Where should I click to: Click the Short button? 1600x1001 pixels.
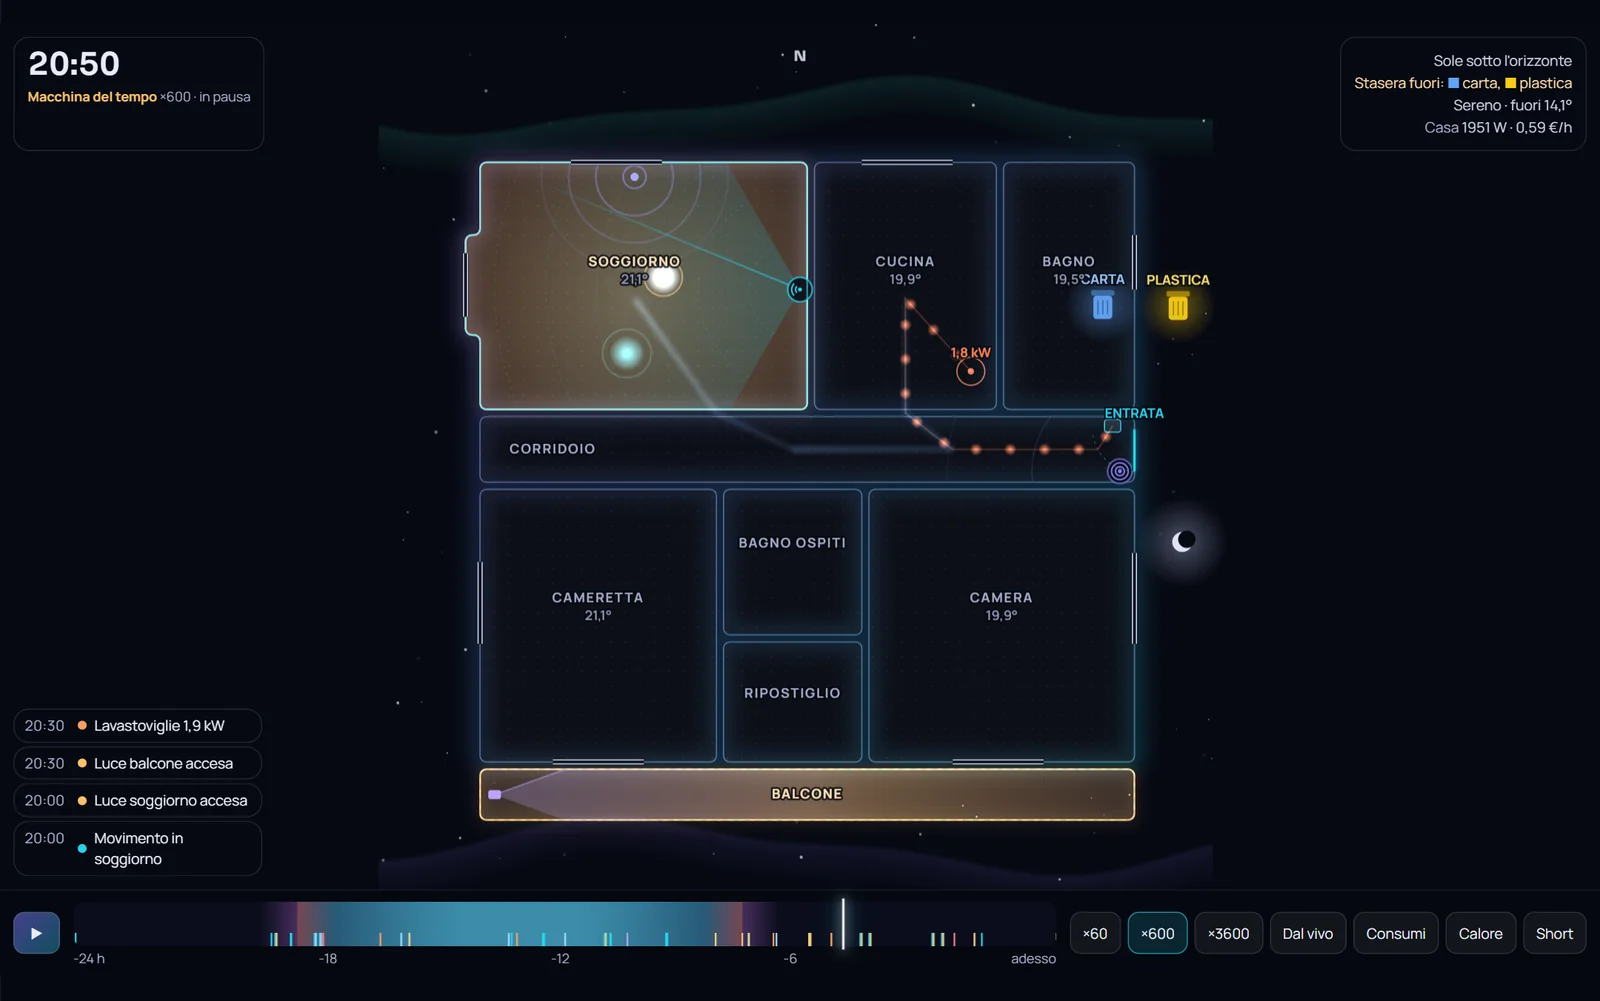[1555, 933]
